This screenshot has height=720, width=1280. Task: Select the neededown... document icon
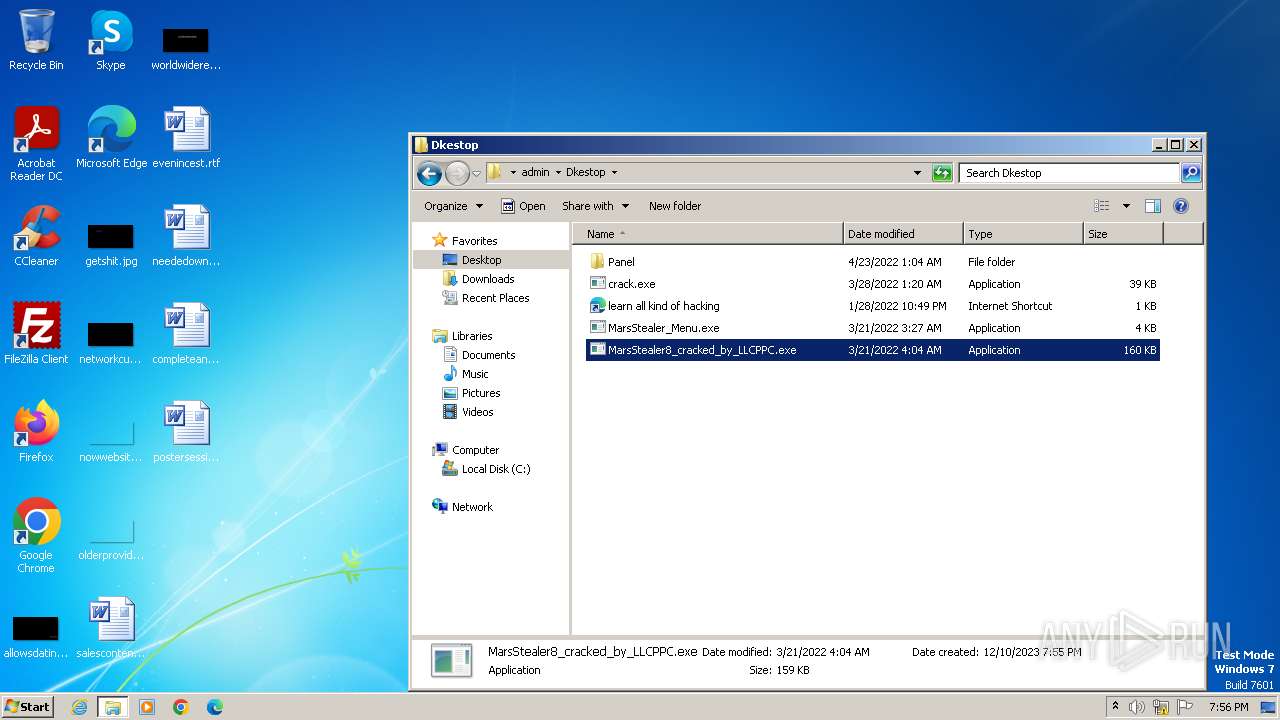pyautogui.click(x=186, y=236)
